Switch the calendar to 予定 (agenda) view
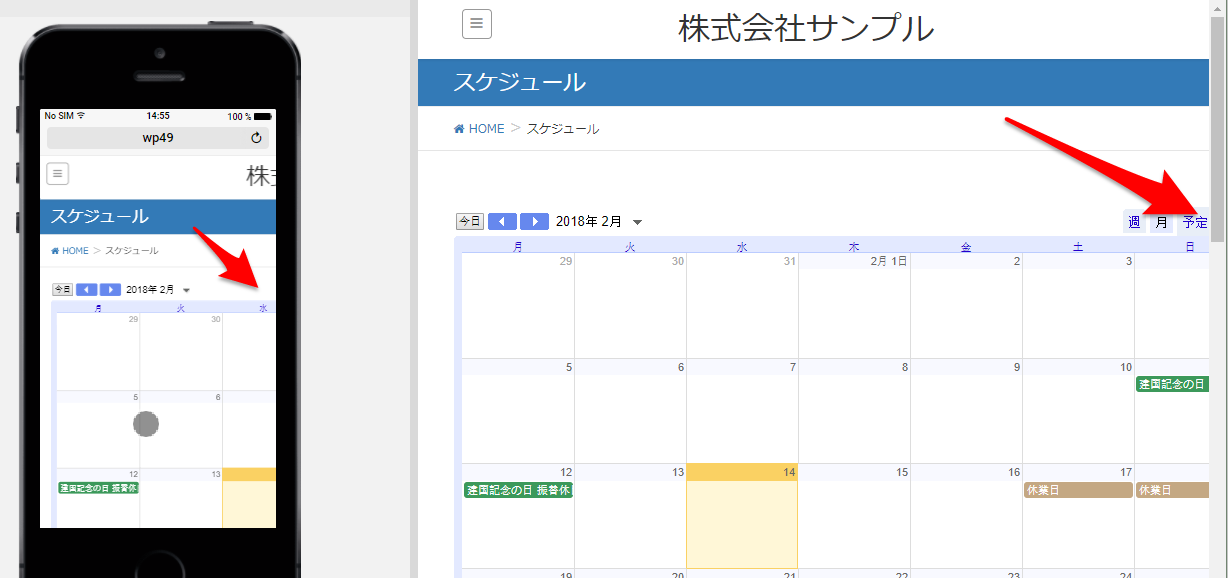1228x578 pixels. [x=1195, y=221]
